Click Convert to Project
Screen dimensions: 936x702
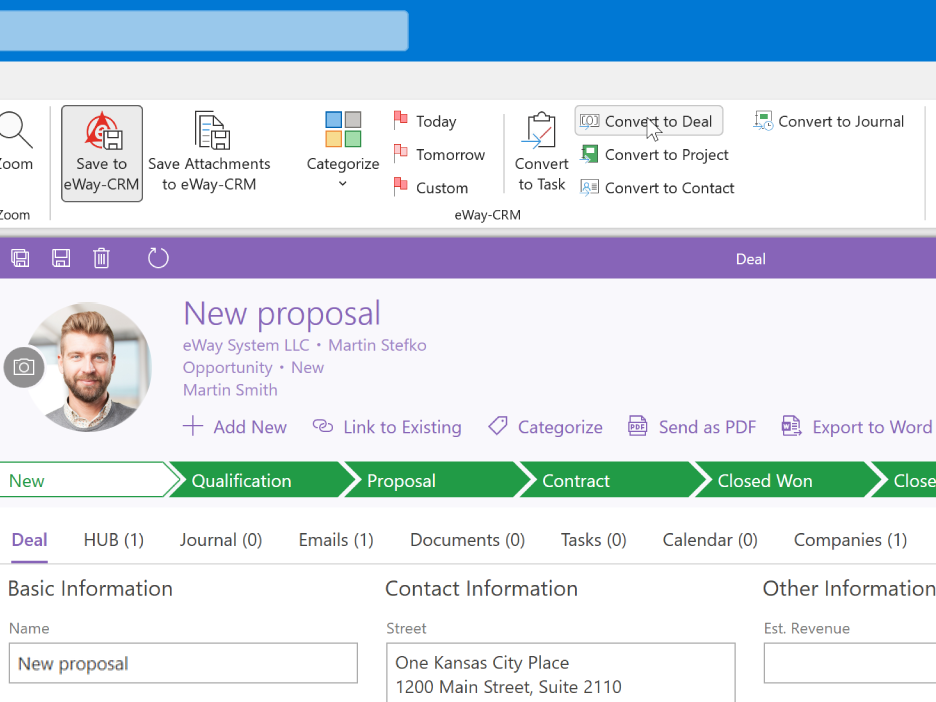click(x=654, y=155)
